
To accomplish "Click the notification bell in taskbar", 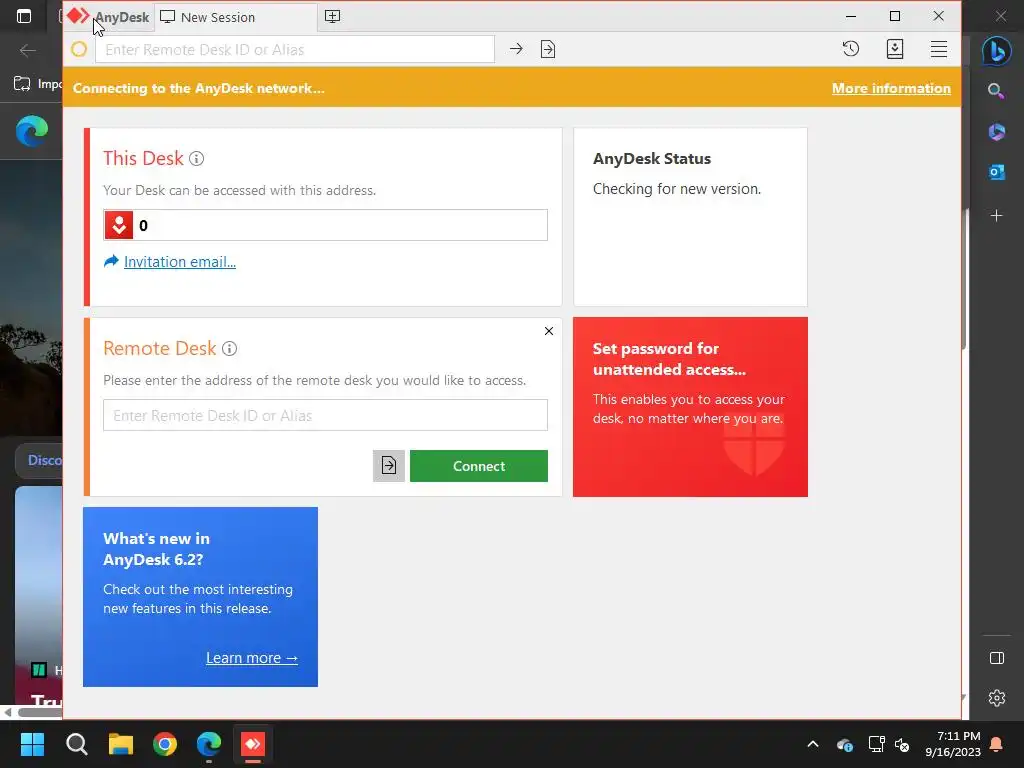I will [997, 744].
